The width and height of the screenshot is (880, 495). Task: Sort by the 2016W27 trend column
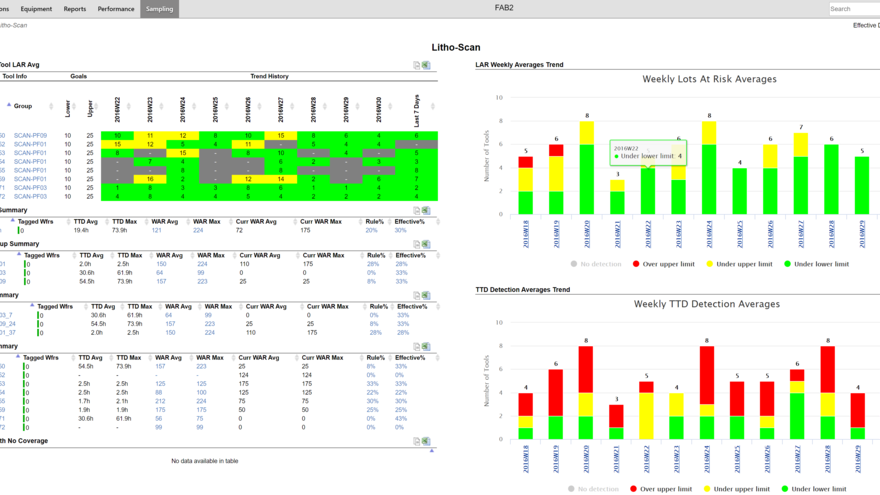[x=281, y=109]
